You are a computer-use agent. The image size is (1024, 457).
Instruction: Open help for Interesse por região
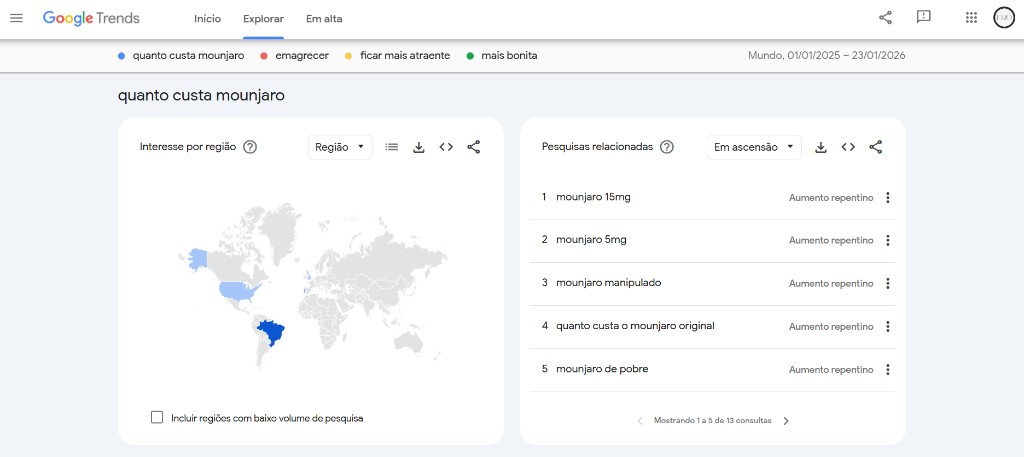250,147
